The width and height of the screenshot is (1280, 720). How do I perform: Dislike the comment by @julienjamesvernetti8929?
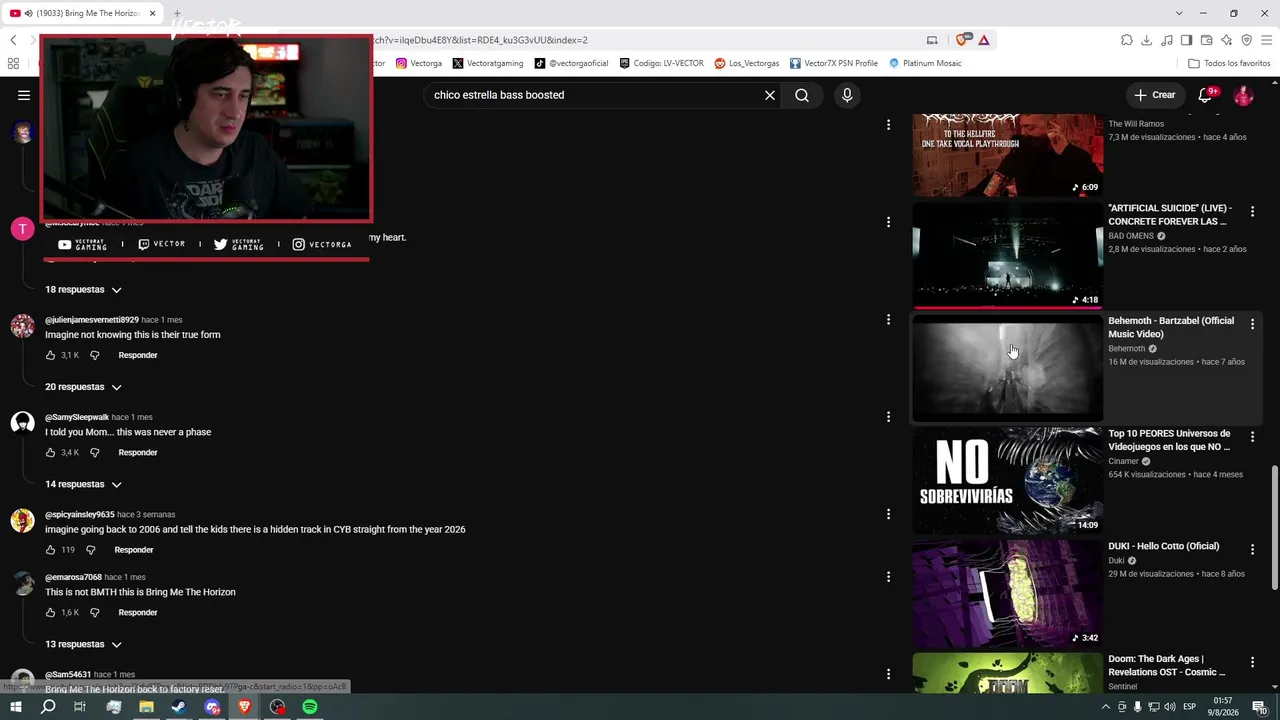coord(95,355)
